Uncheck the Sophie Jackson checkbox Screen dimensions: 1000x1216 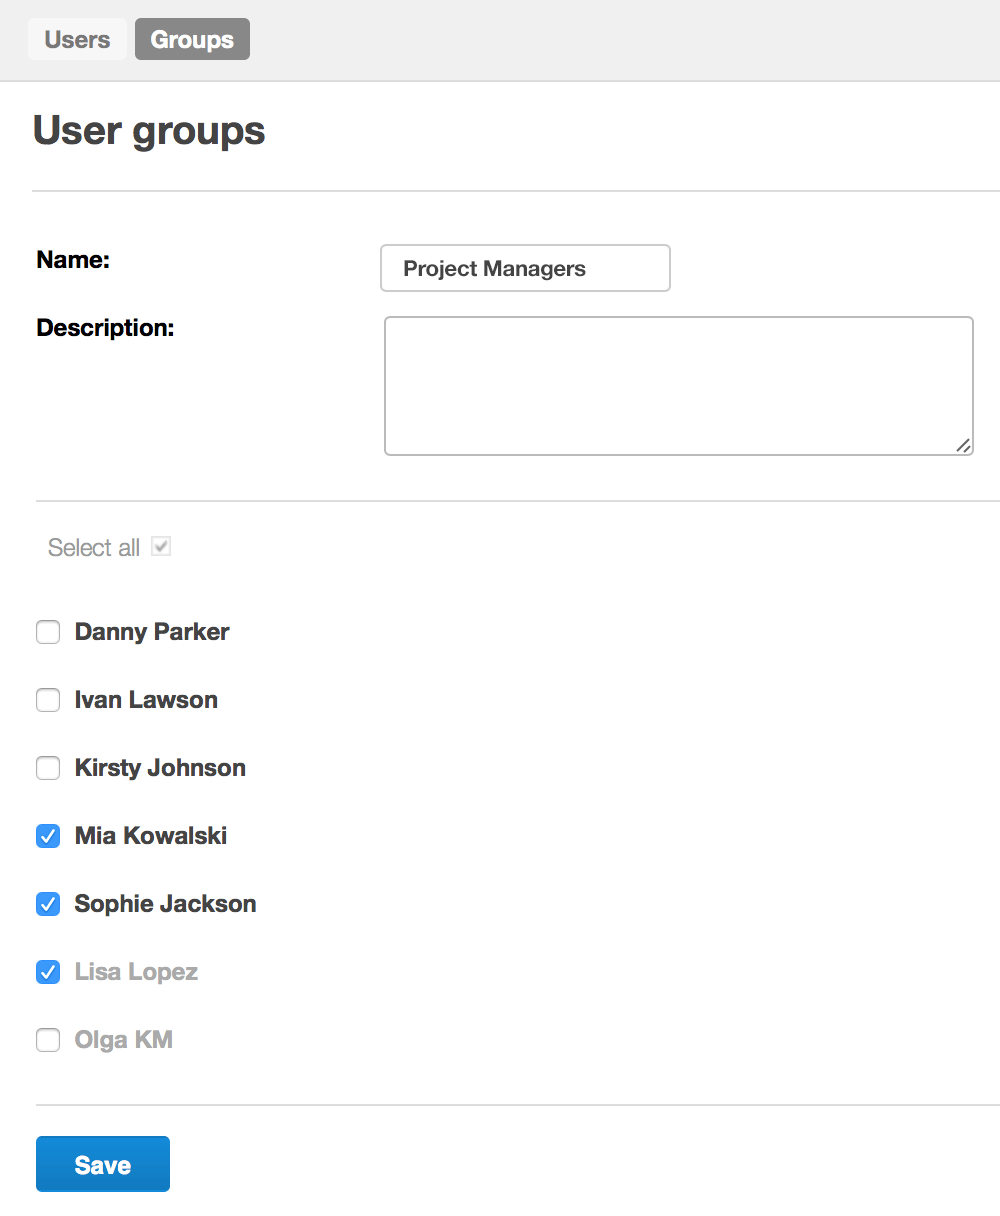click(x=48, y=904)
